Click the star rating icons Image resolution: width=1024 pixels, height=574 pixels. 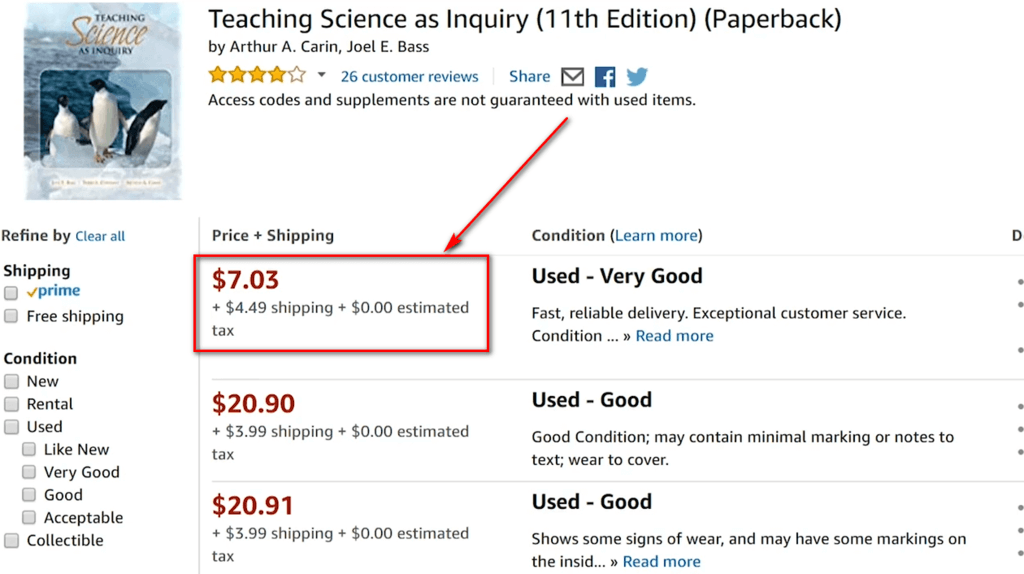tap(257, 75)
